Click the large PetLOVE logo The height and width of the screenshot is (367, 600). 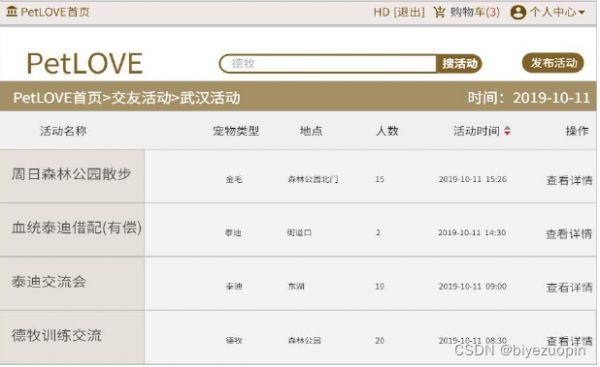85,63
